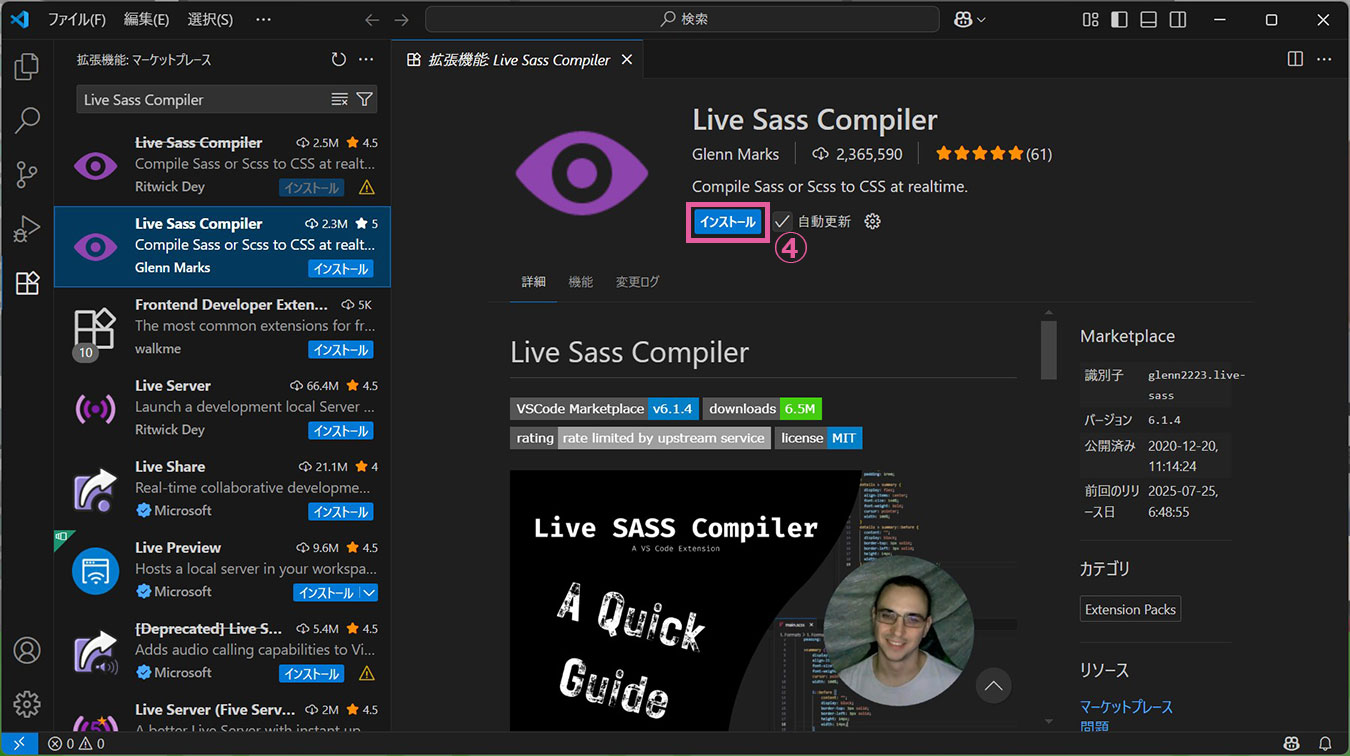Select Live Server by Ritwick Dey item
1350x756 pixels.
222,408
